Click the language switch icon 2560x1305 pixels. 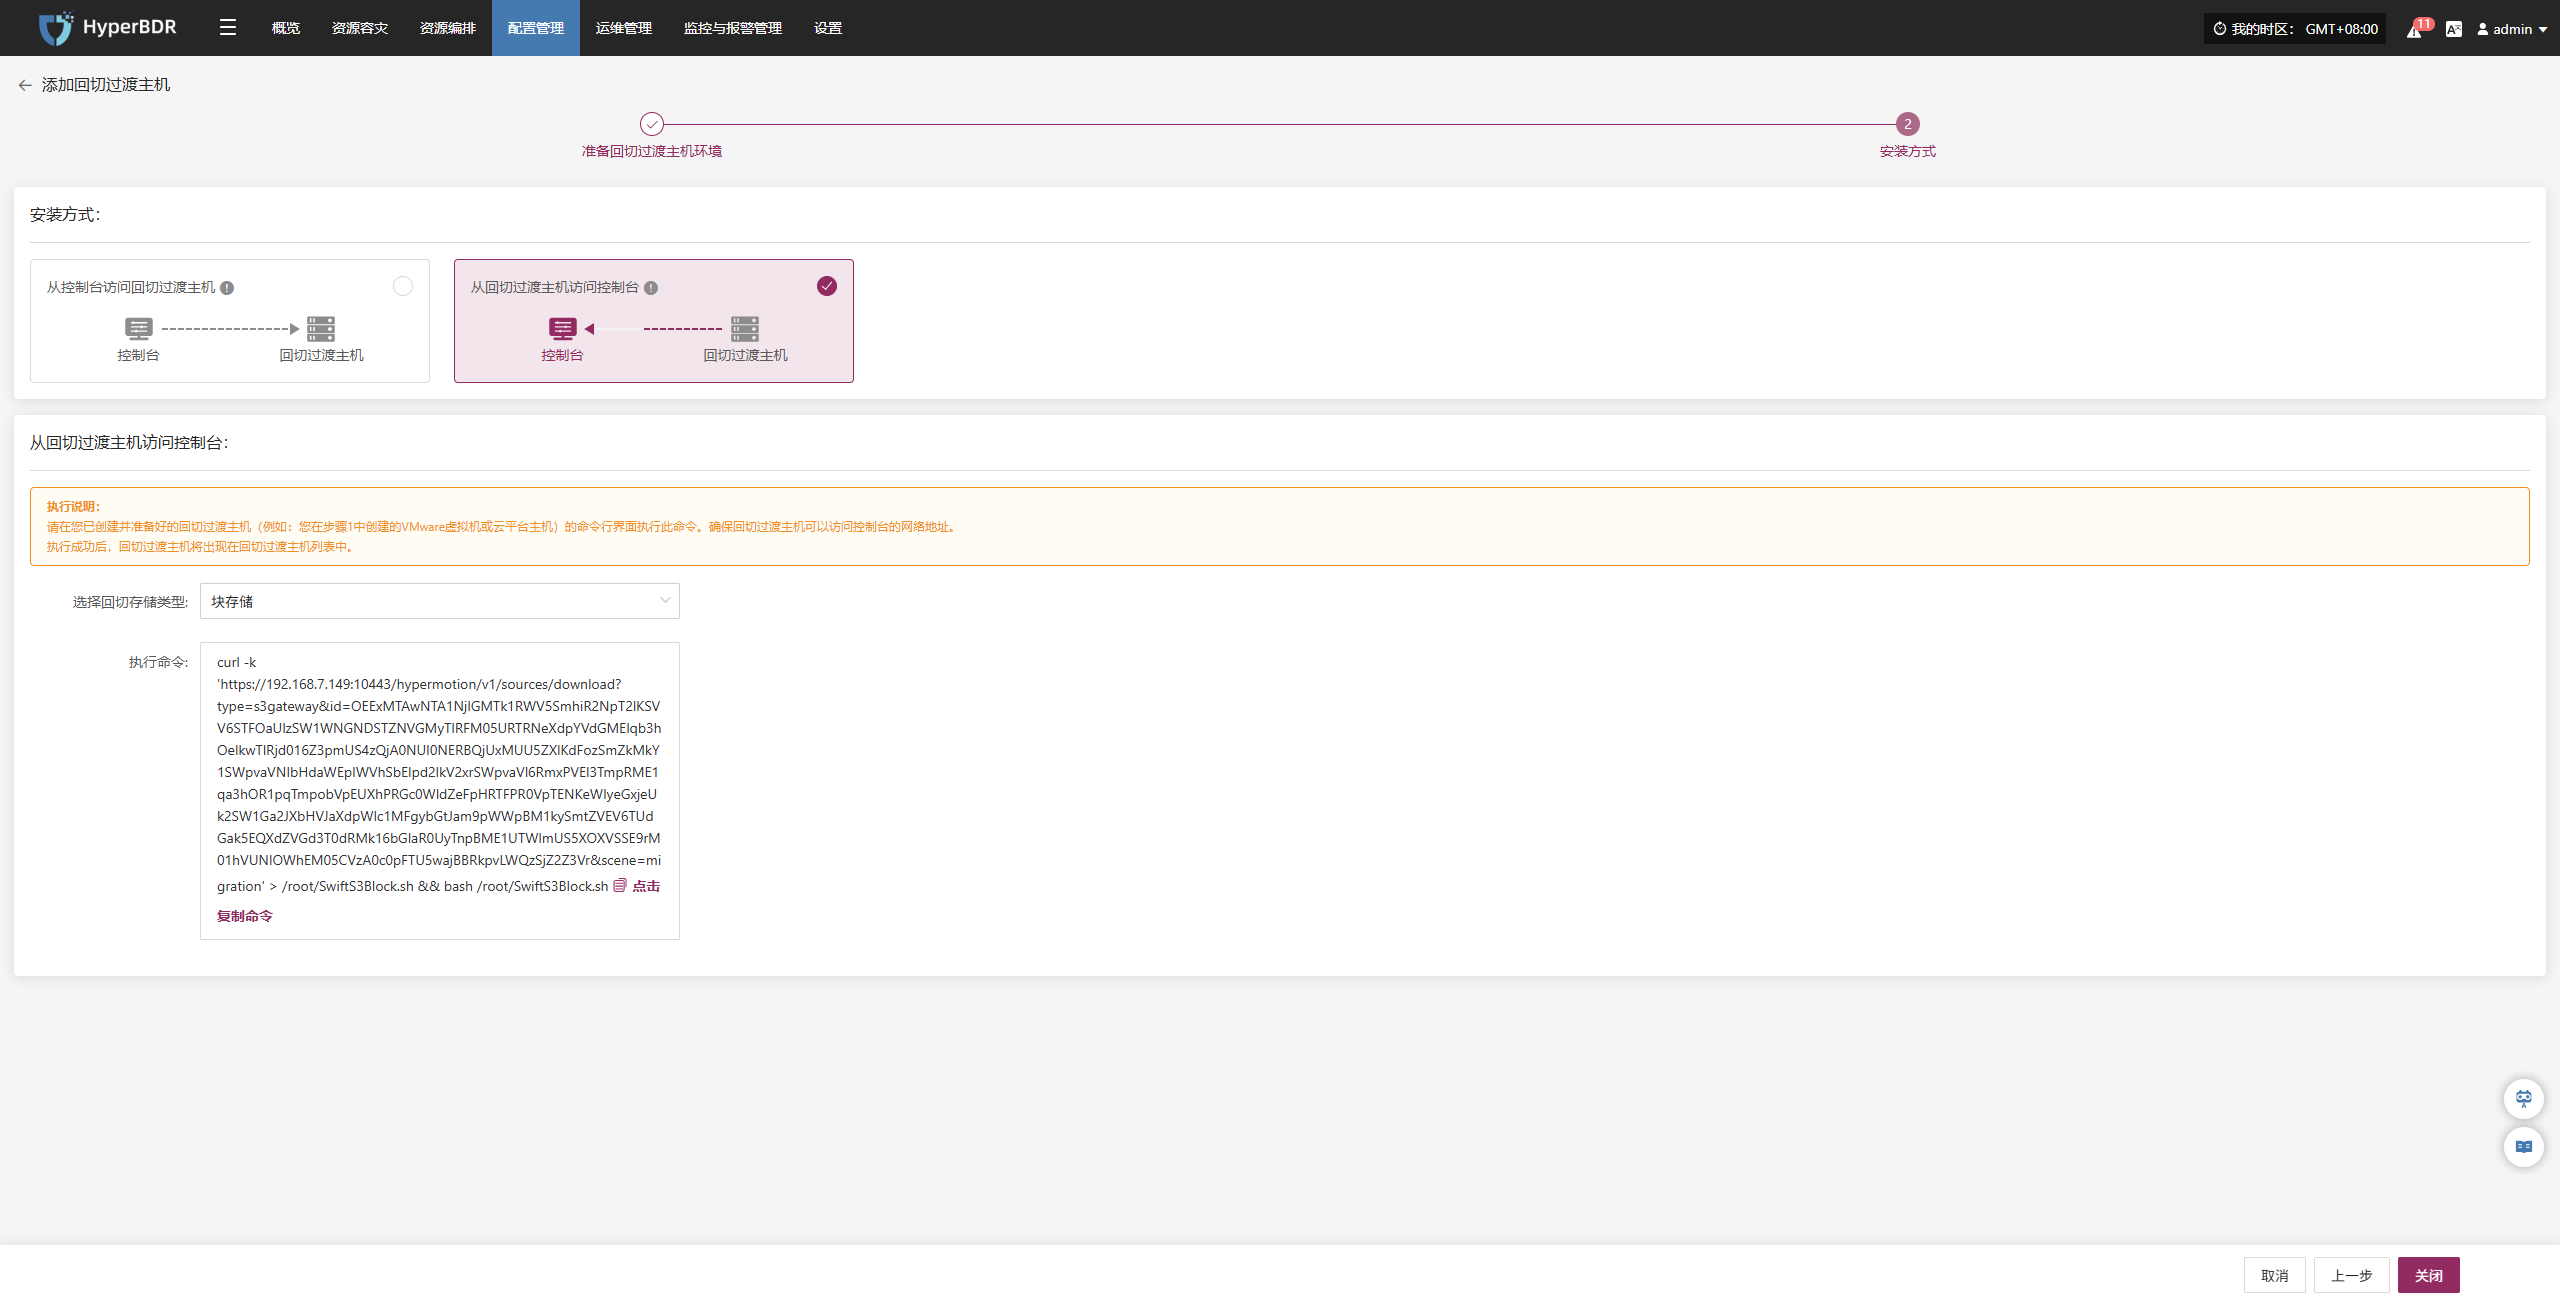(x=2453, y=29)
